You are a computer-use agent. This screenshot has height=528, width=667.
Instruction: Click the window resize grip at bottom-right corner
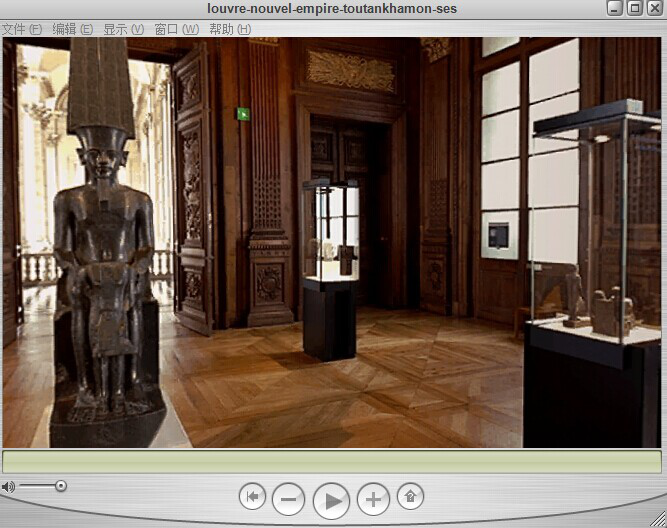click(x=658, y=519)
